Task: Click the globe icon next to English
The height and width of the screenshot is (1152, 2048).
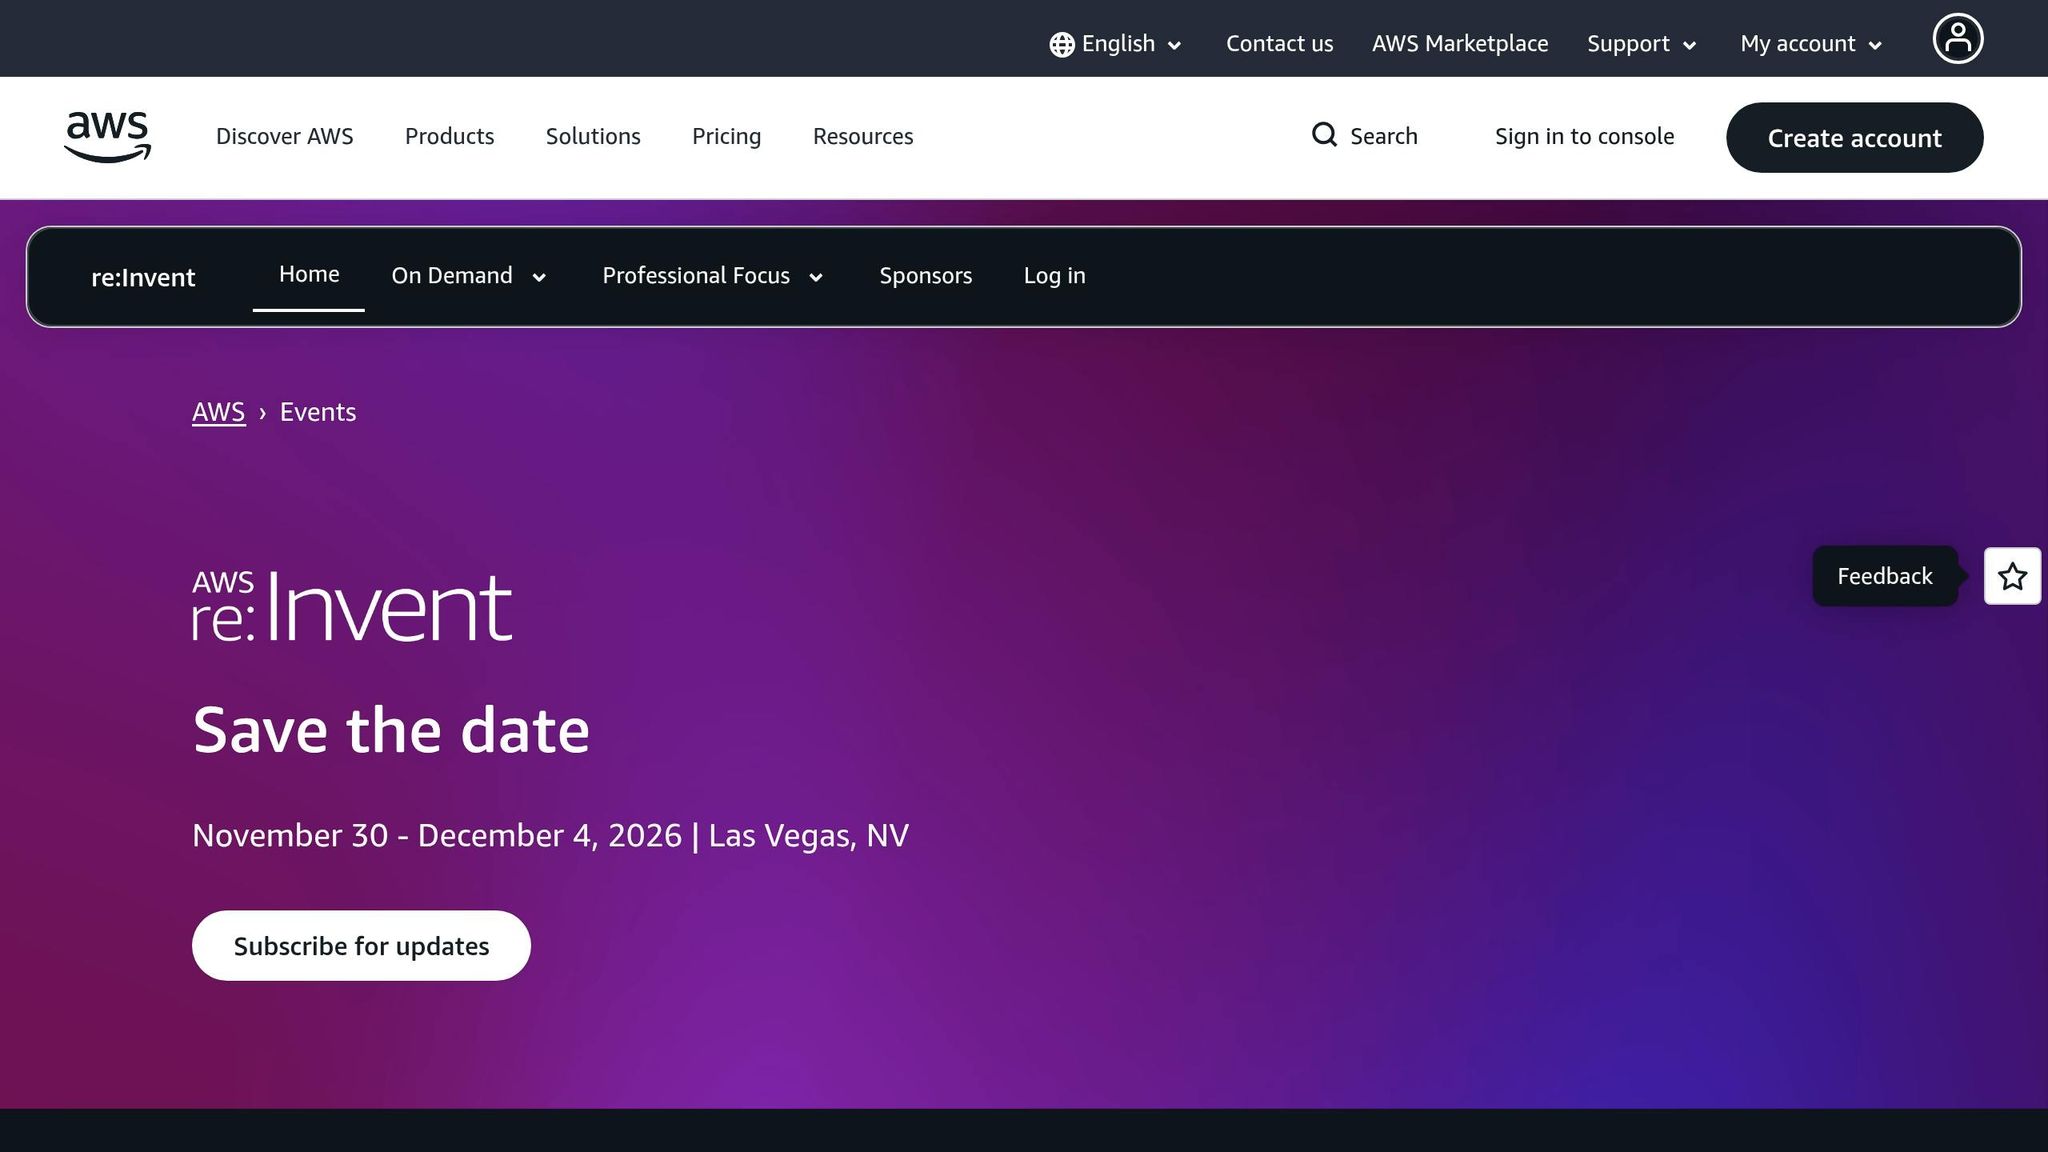Action: (1062, 44)
